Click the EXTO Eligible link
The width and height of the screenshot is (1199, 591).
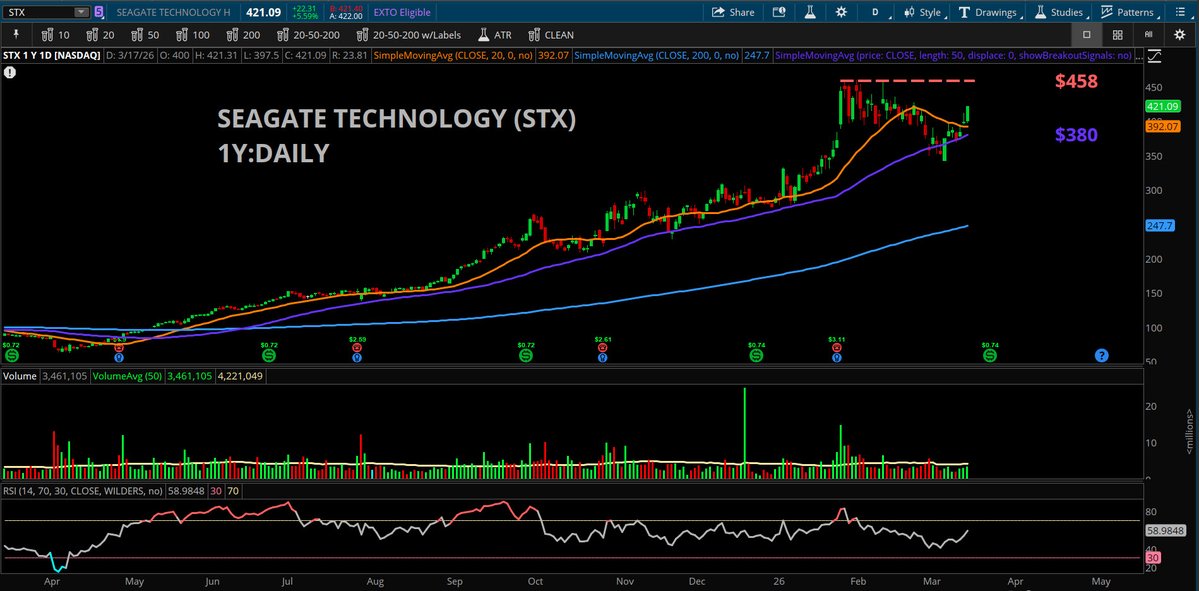(402, 12)
